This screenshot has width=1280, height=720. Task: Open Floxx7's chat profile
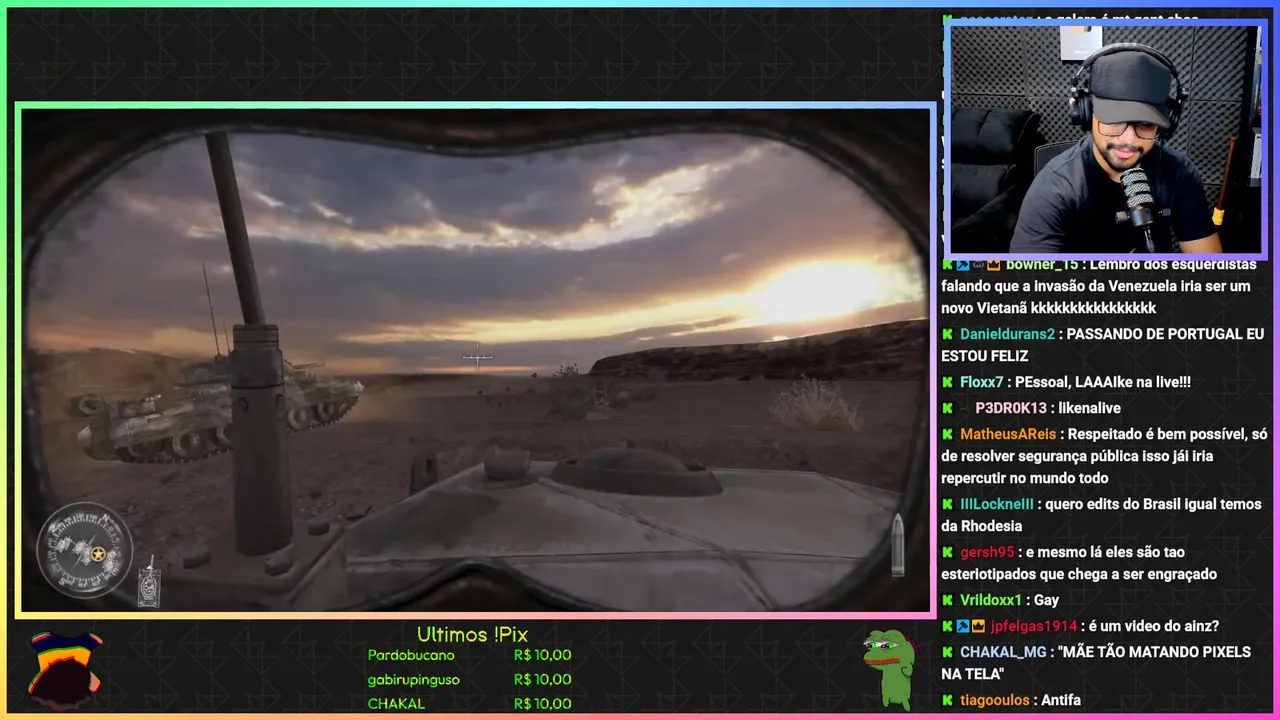point(981,382)
